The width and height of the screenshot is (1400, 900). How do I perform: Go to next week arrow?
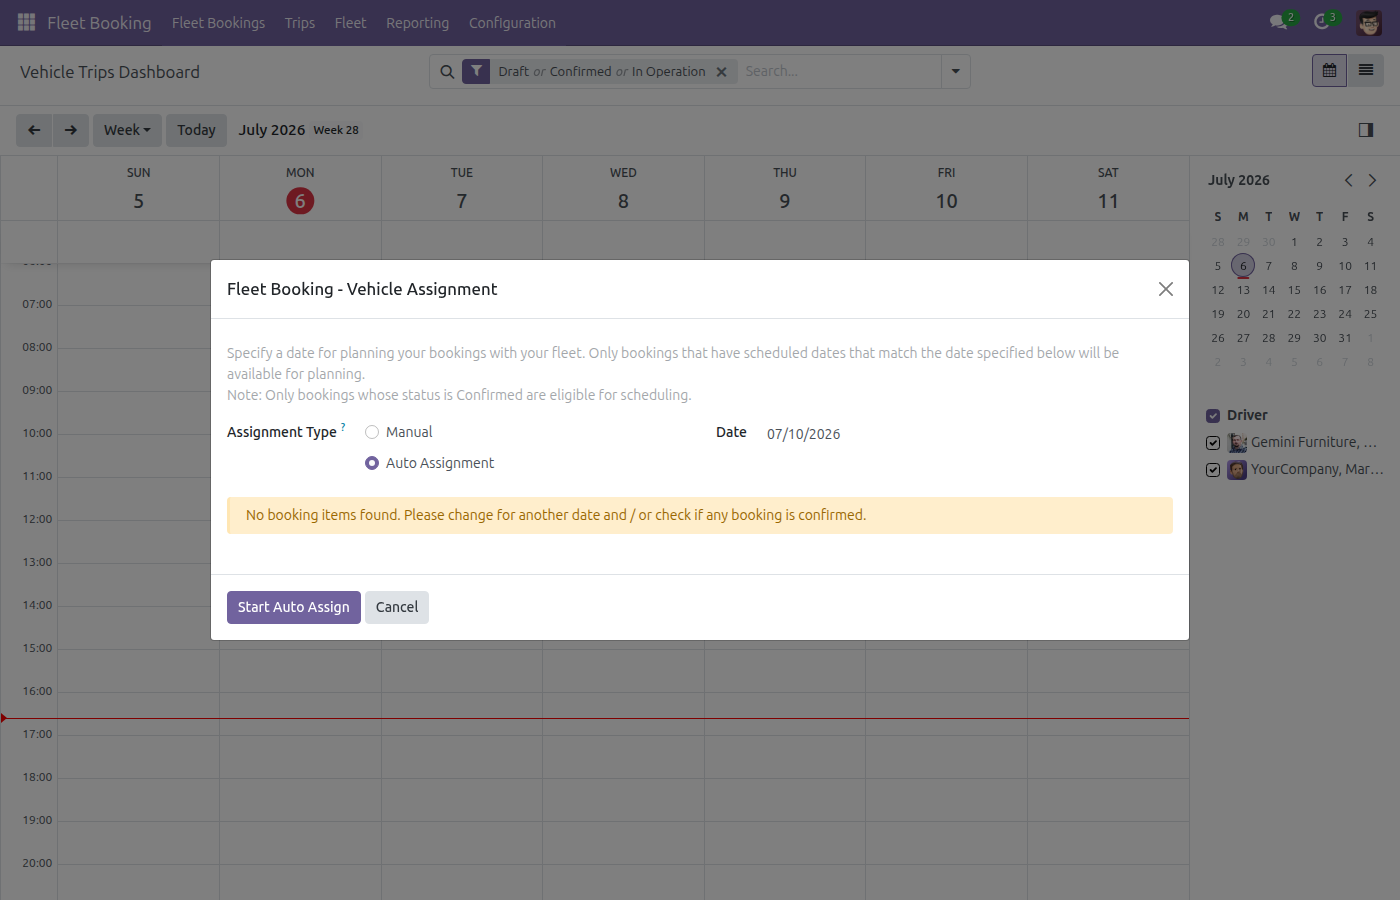[71, 130]
